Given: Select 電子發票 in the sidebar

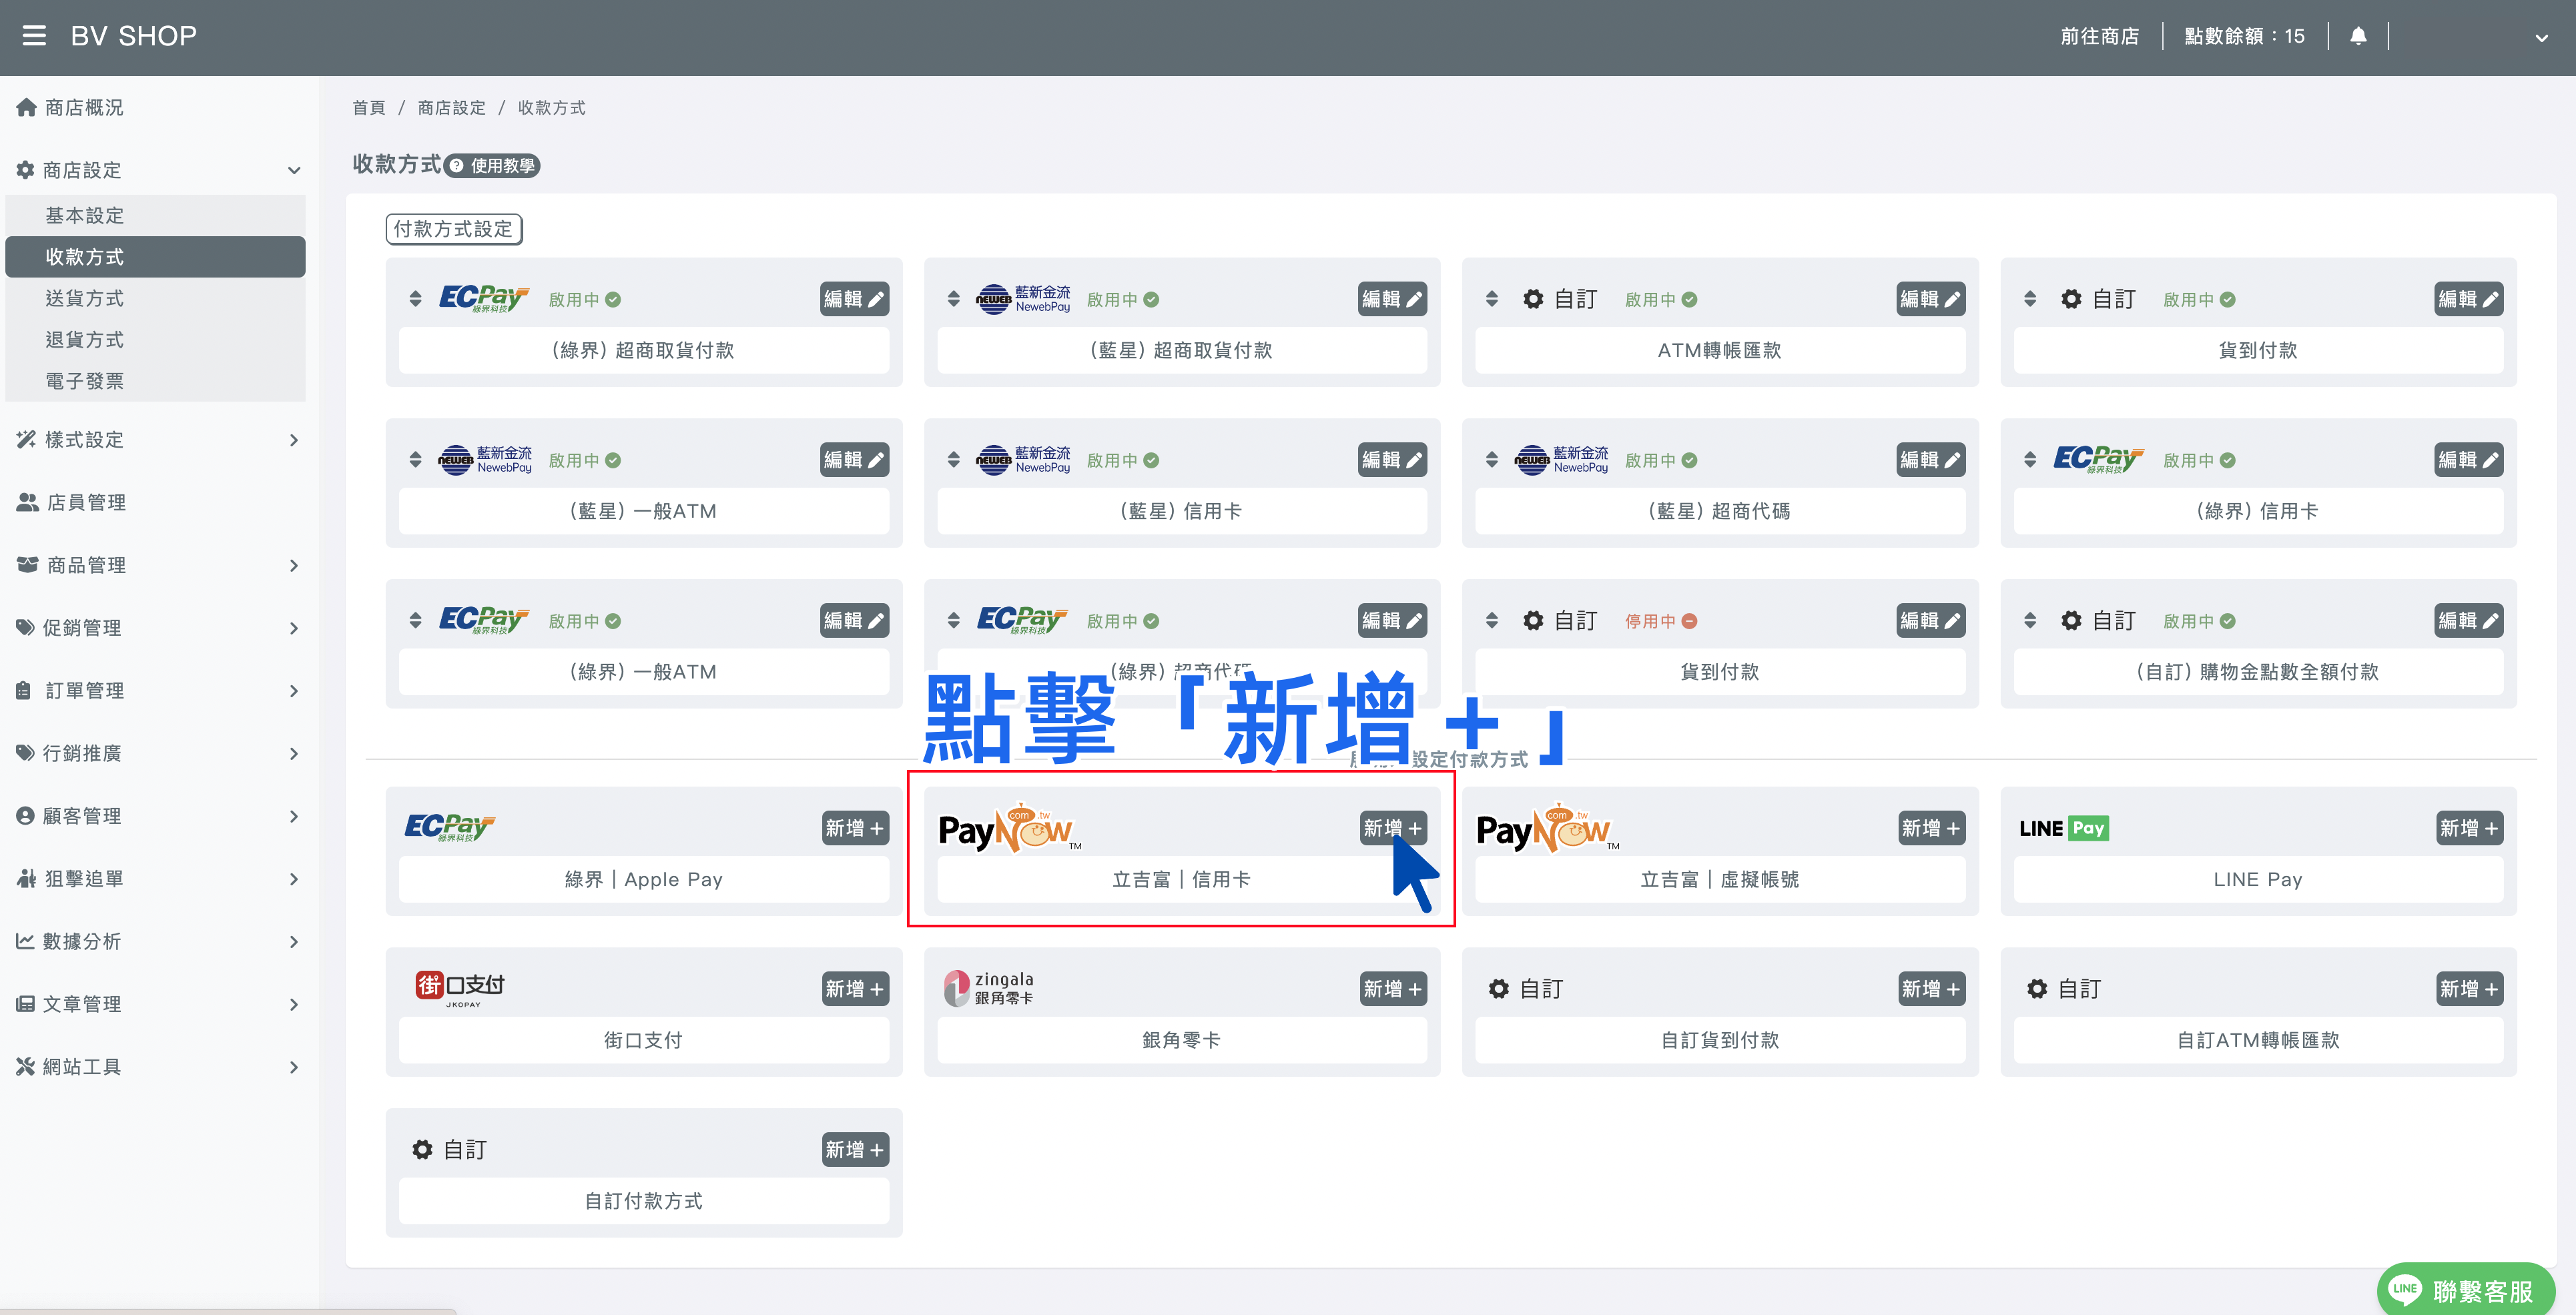Looking at the screenshot, I should point(155,381).
